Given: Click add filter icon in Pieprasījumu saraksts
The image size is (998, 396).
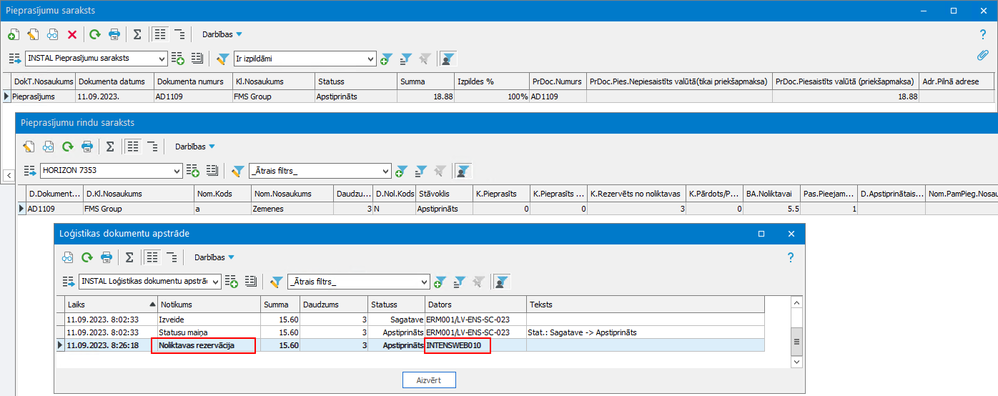Looking at the screenshot, I should tap(385, 59).
